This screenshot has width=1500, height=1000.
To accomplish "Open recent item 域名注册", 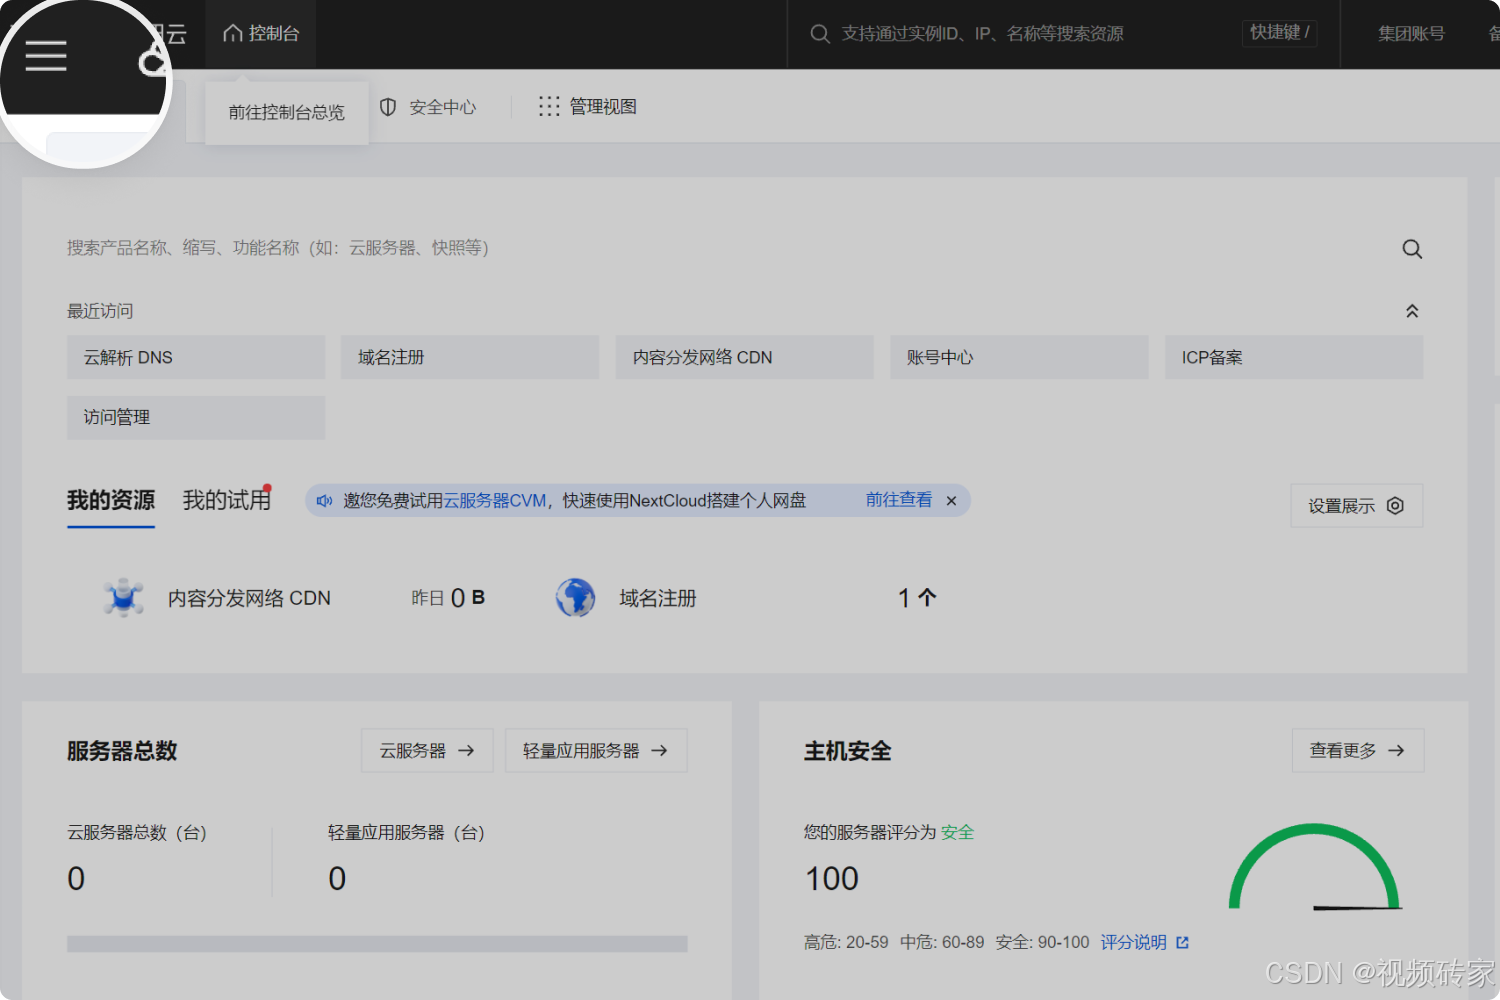I will (x=470, y=358).
